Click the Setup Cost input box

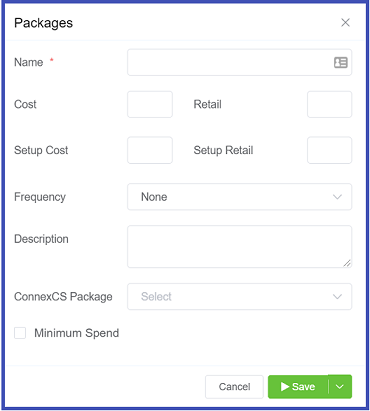tap(150, 150)
